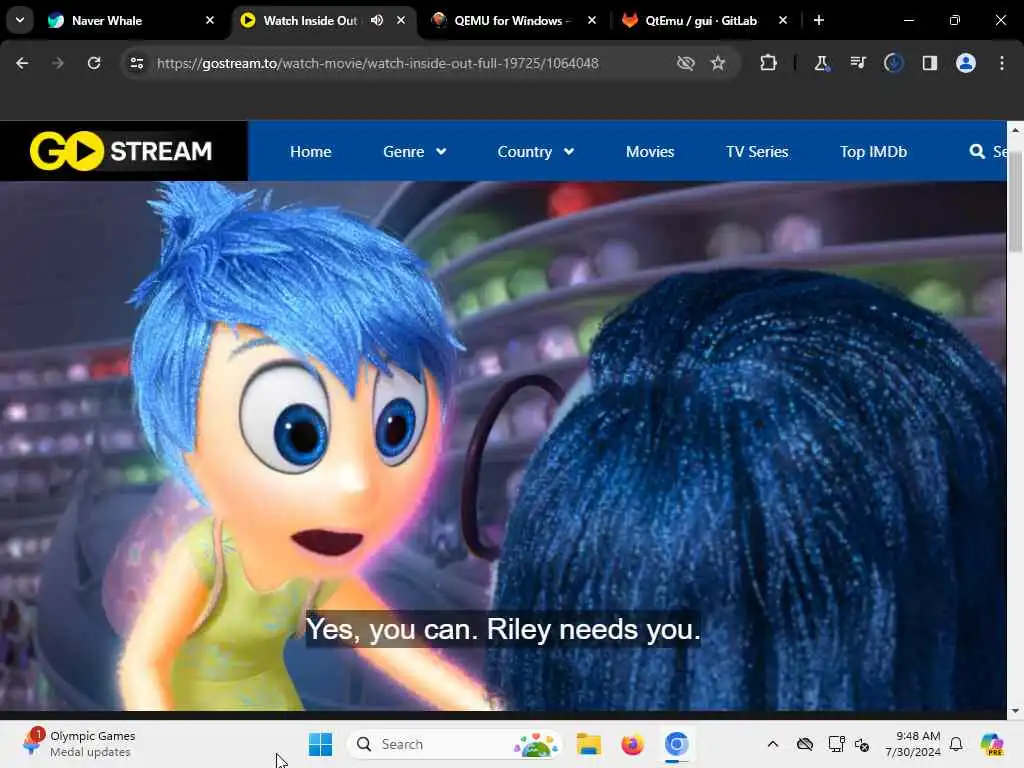Open the user profile avatar
The height and width of the screenshot is (768, 1024).
point(966,63)
